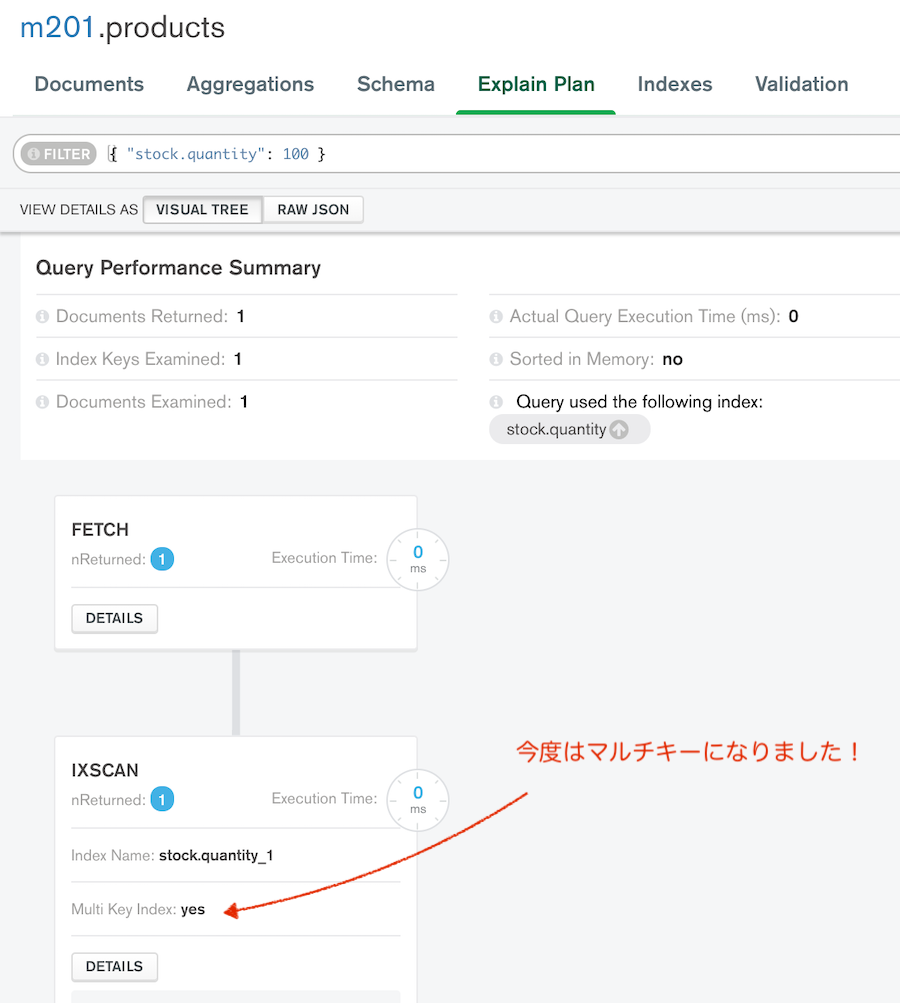Viewport: 900px width, 1003px height.
Task: Click Sorted in Memory no value
Action: (672, 359)
